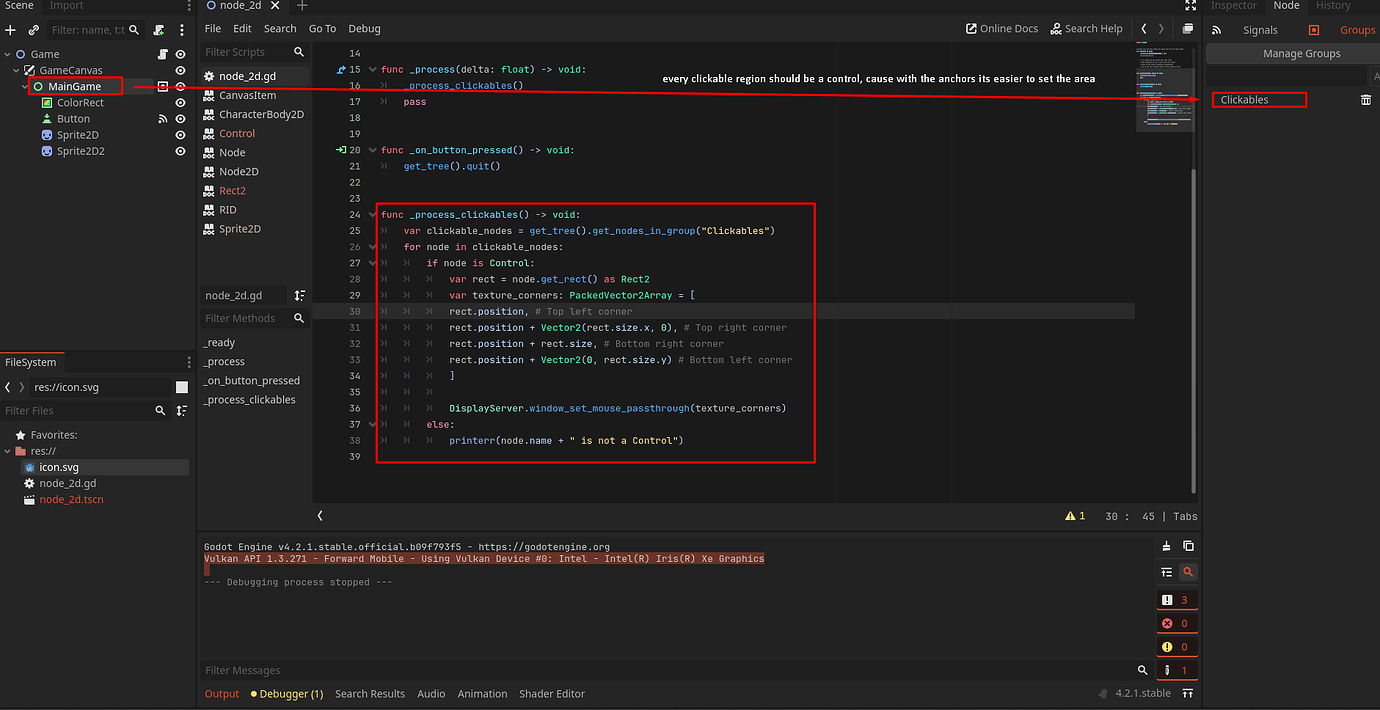
Task: Collapse the Game node in the scene tree
Action: click(x=7, y=54)
